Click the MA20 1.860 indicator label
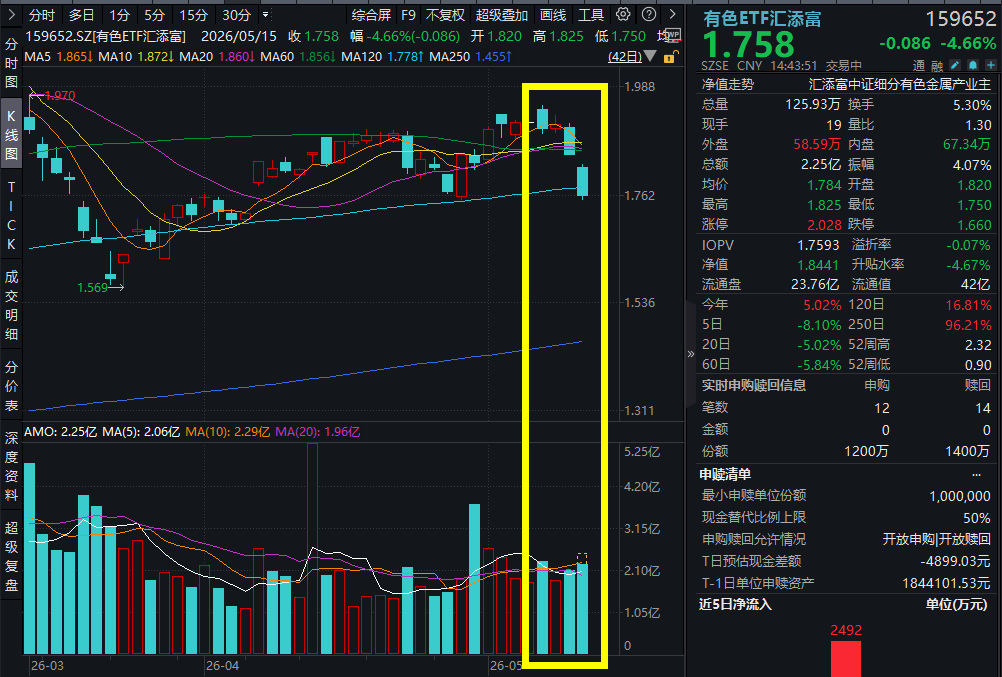This screenshot has width=1002, height=677. click(x=217, y=57)
